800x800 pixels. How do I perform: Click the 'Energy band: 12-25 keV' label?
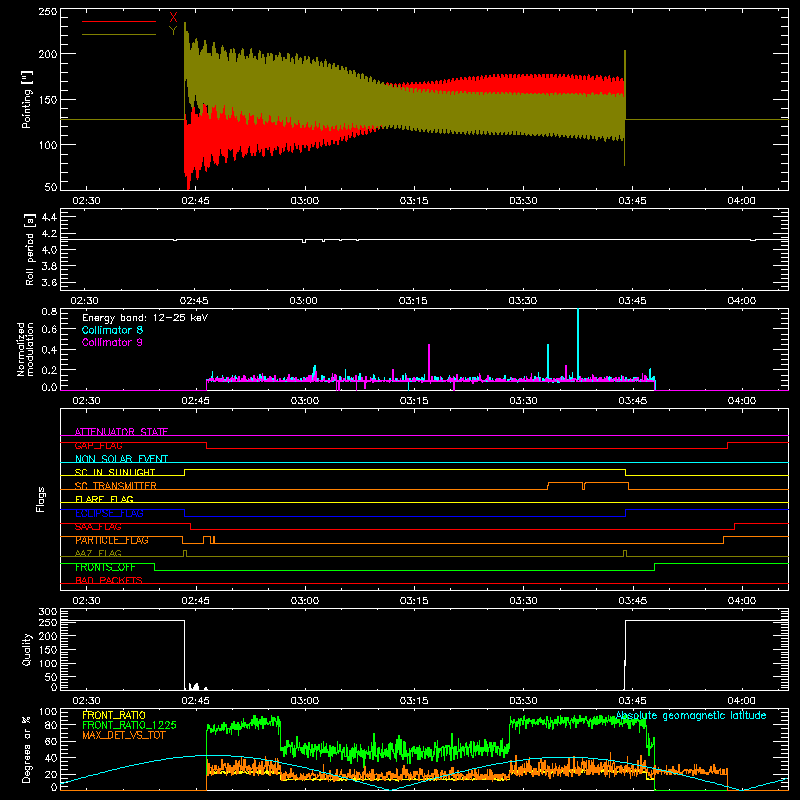tap(145, 318)
